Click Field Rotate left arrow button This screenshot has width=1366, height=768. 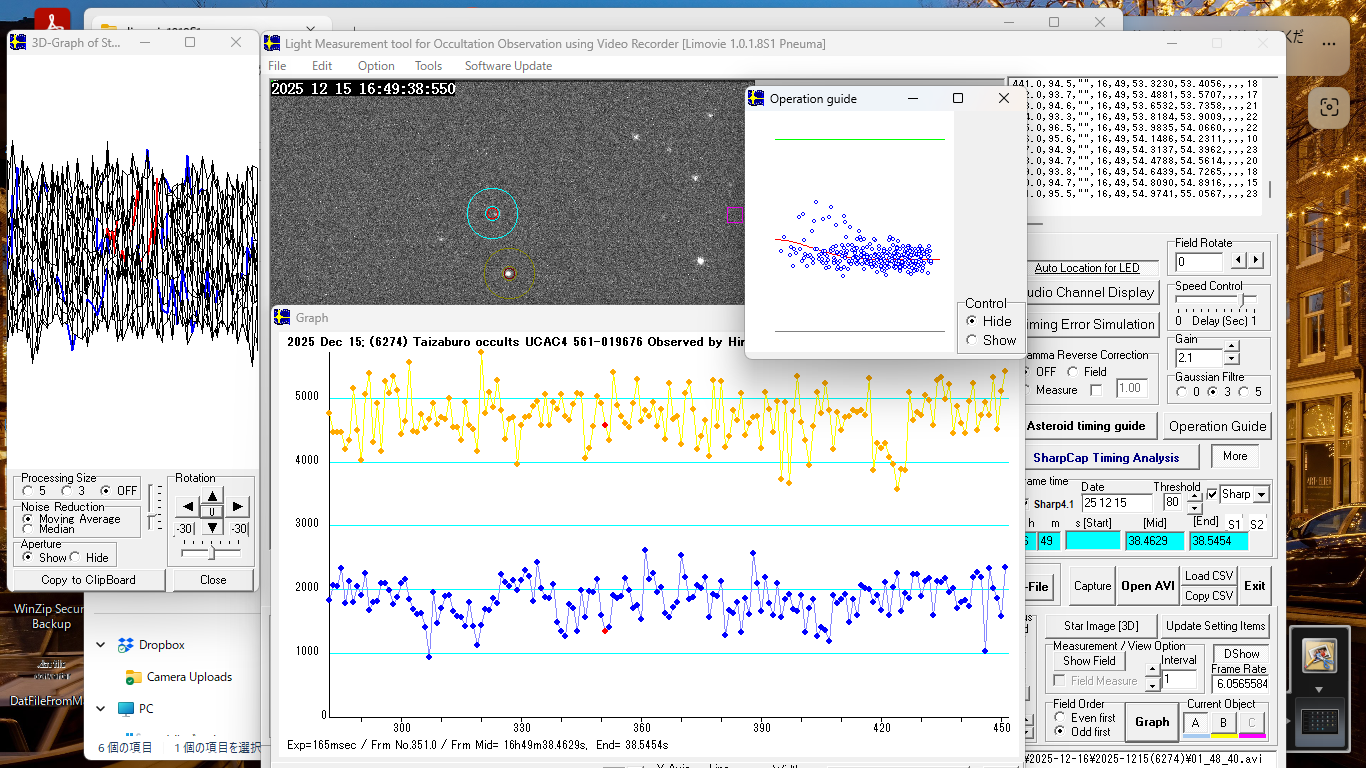pos(1238,261)
